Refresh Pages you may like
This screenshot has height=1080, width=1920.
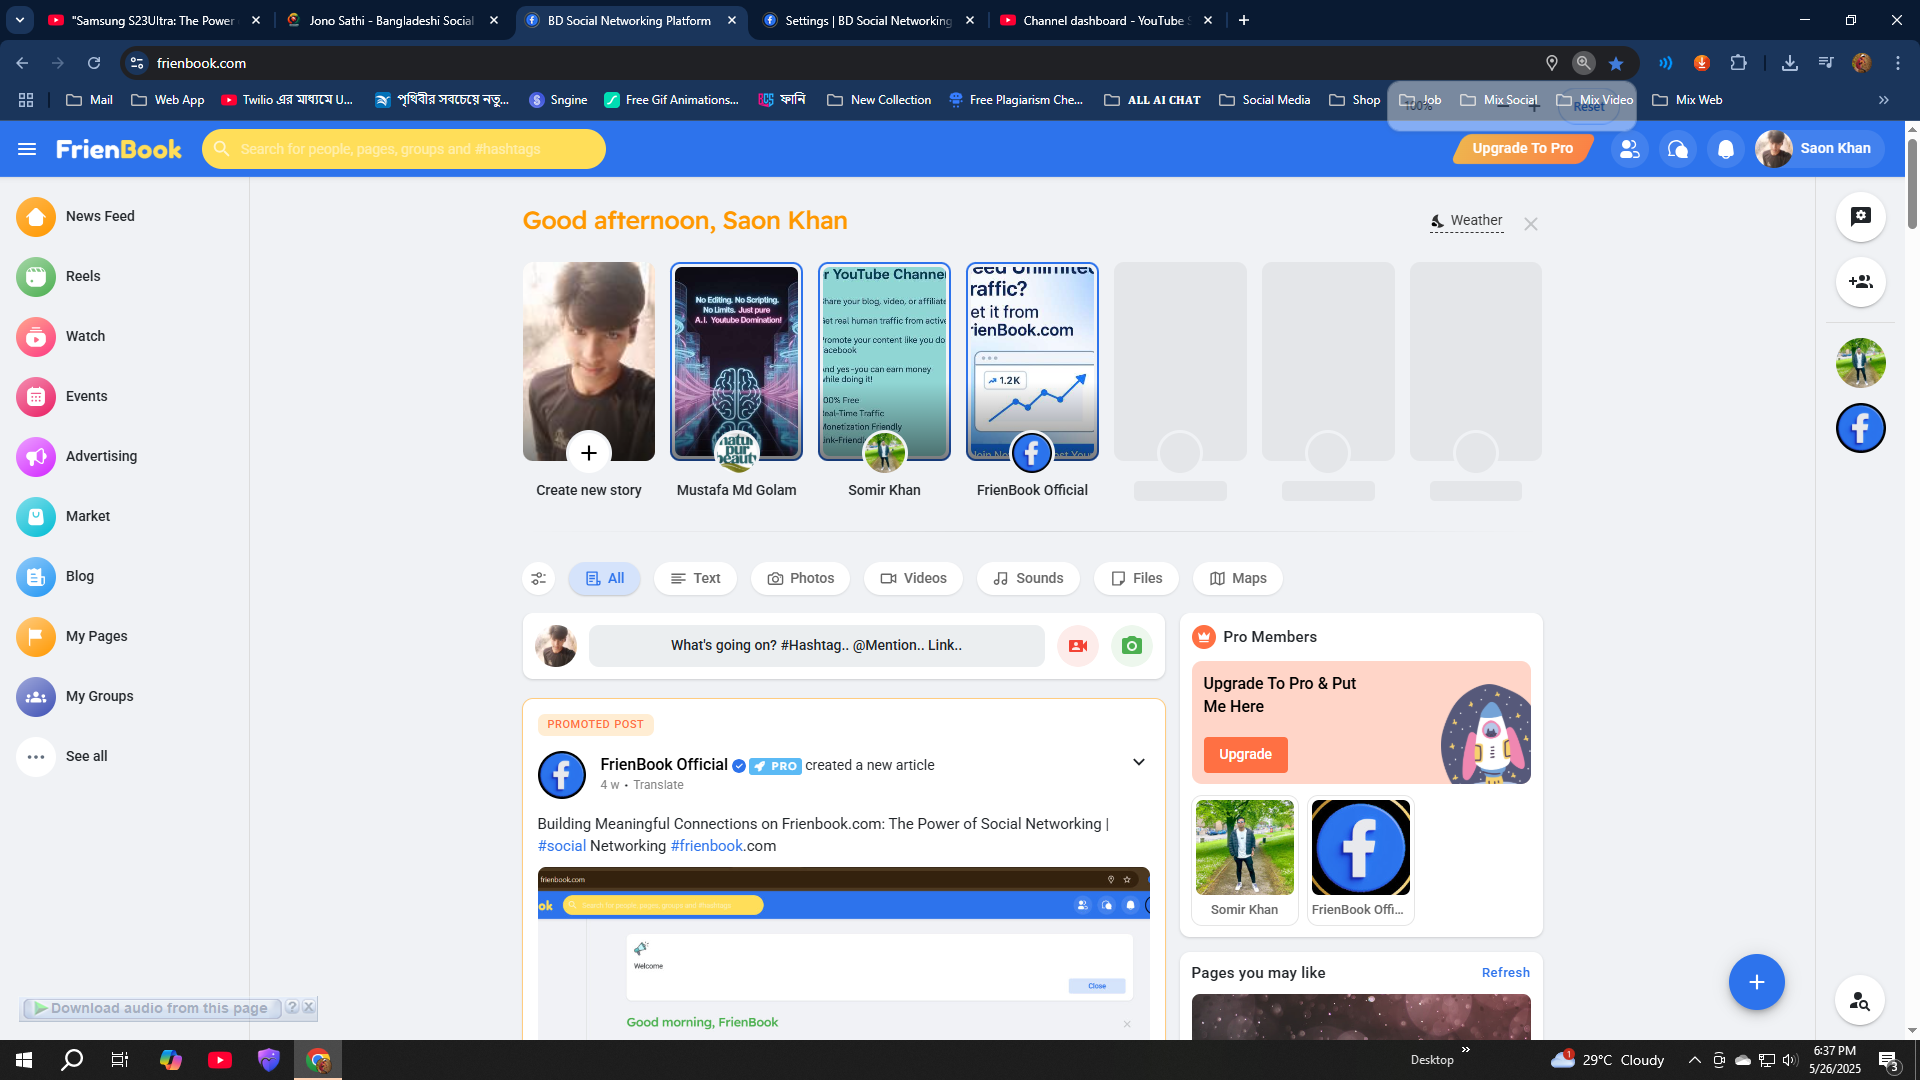[x=1505, y=972]
